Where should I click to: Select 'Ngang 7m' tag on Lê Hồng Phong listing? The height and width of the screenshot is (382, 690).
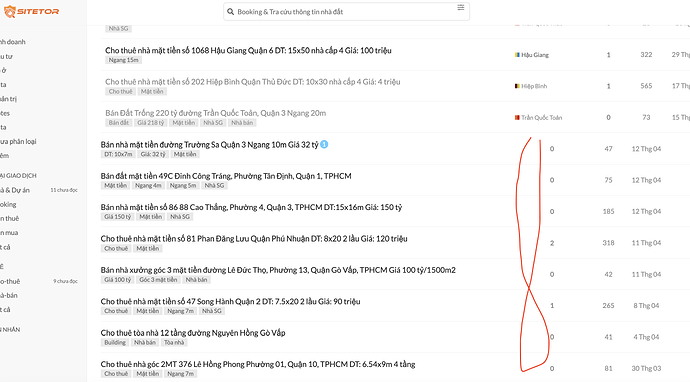point(180,374)
